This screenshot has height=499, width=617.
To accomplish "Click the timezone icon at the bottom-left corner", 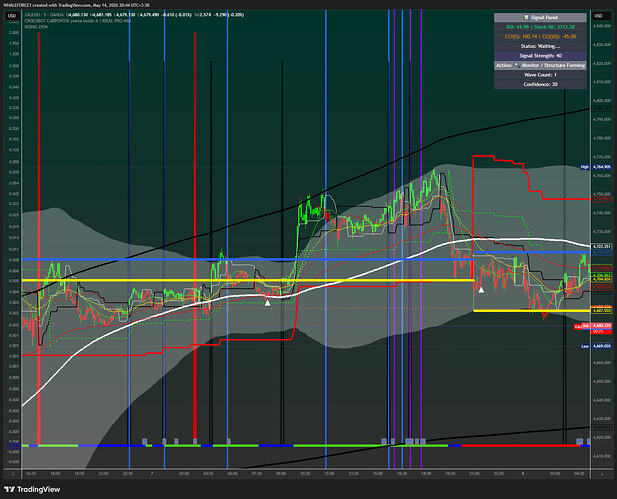I will (13, 474).
